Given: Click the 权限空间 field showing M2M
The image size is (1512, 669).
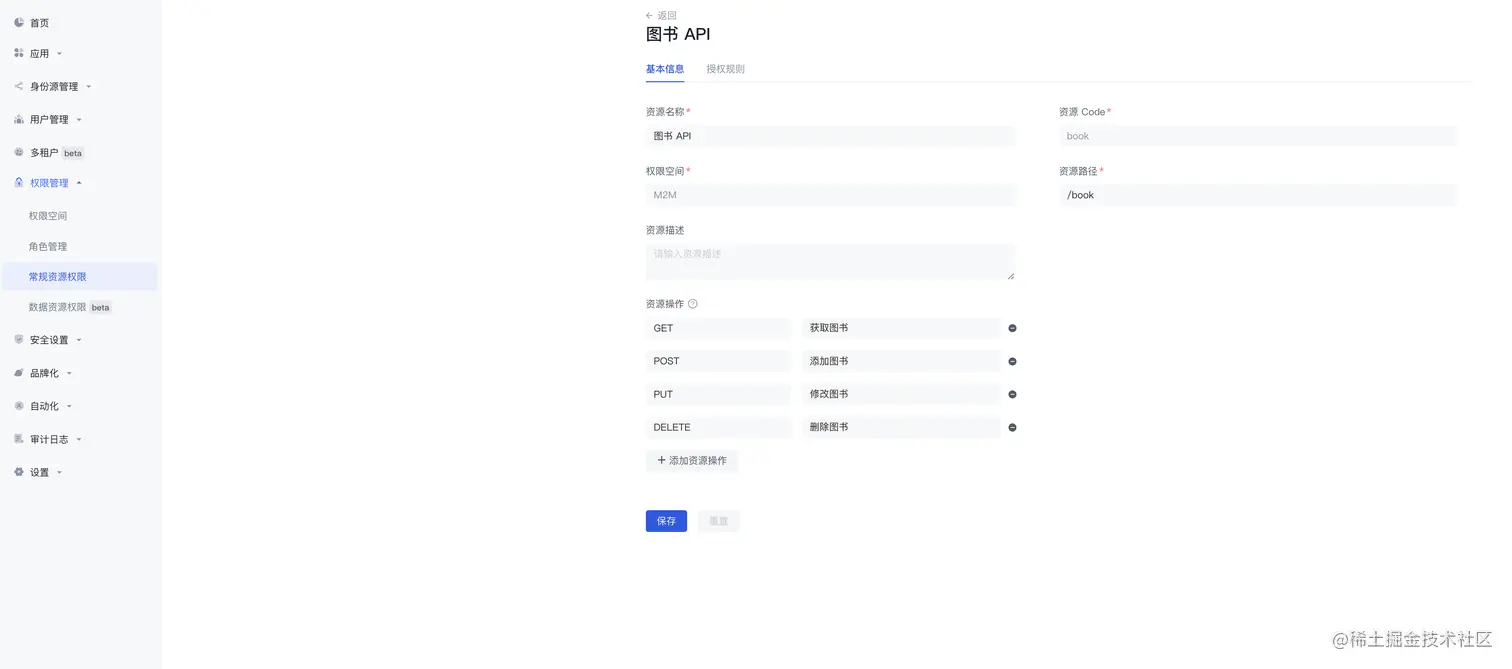Looking at the screenshot, I should coord(830,195).
